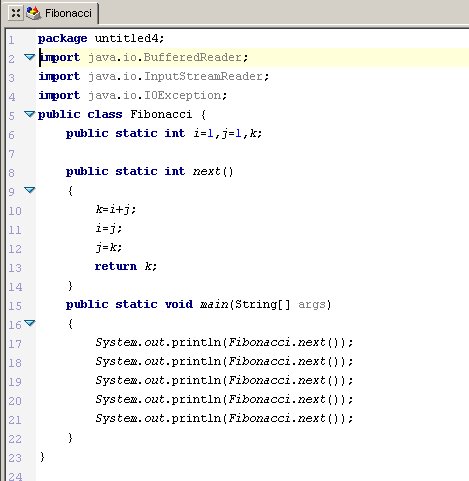Click the first println statement on line 17
The width and height of the screenshot is (469, 481).
tap(224, 342)
